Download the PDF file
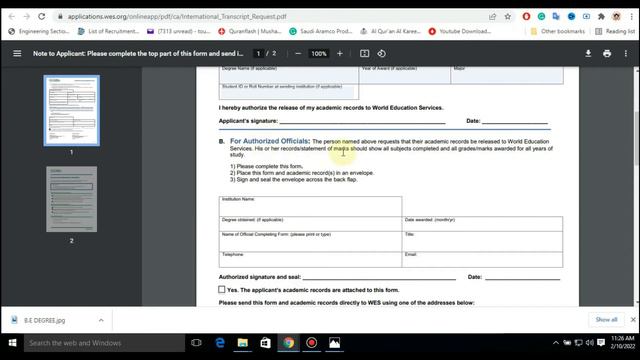This screenshot has width=640, height=360. click(588, 53)
